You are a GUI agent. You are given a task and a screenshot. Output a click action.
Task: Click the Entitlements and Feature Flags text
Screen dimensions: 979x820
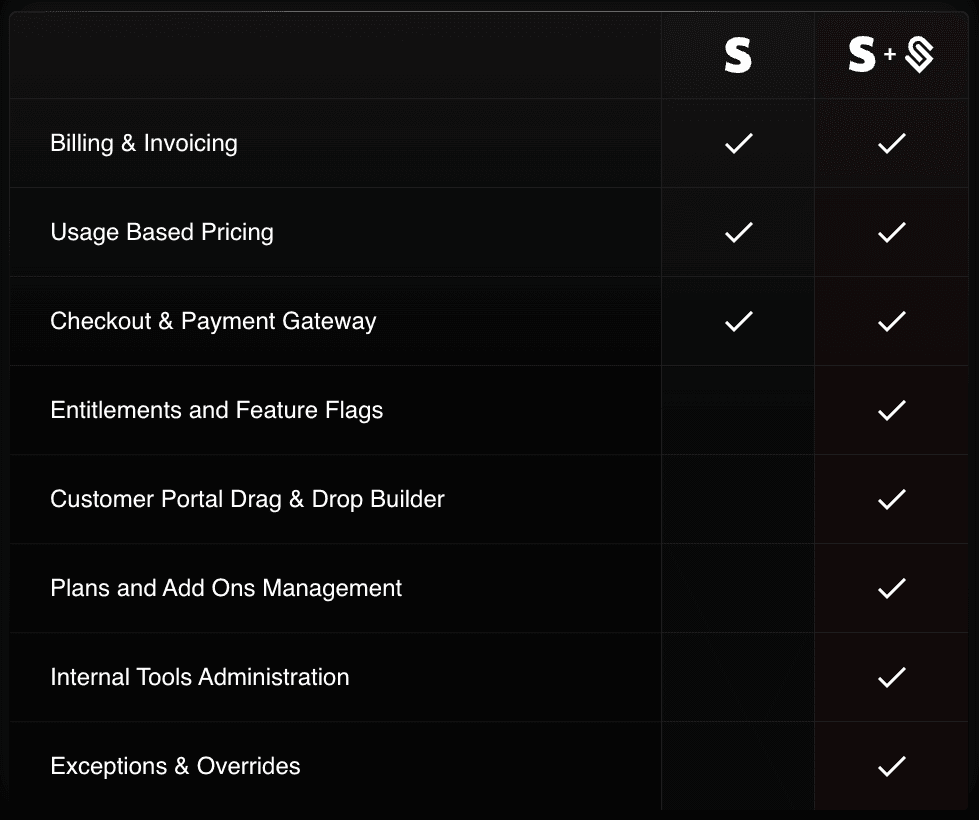(x=217, y=410)
